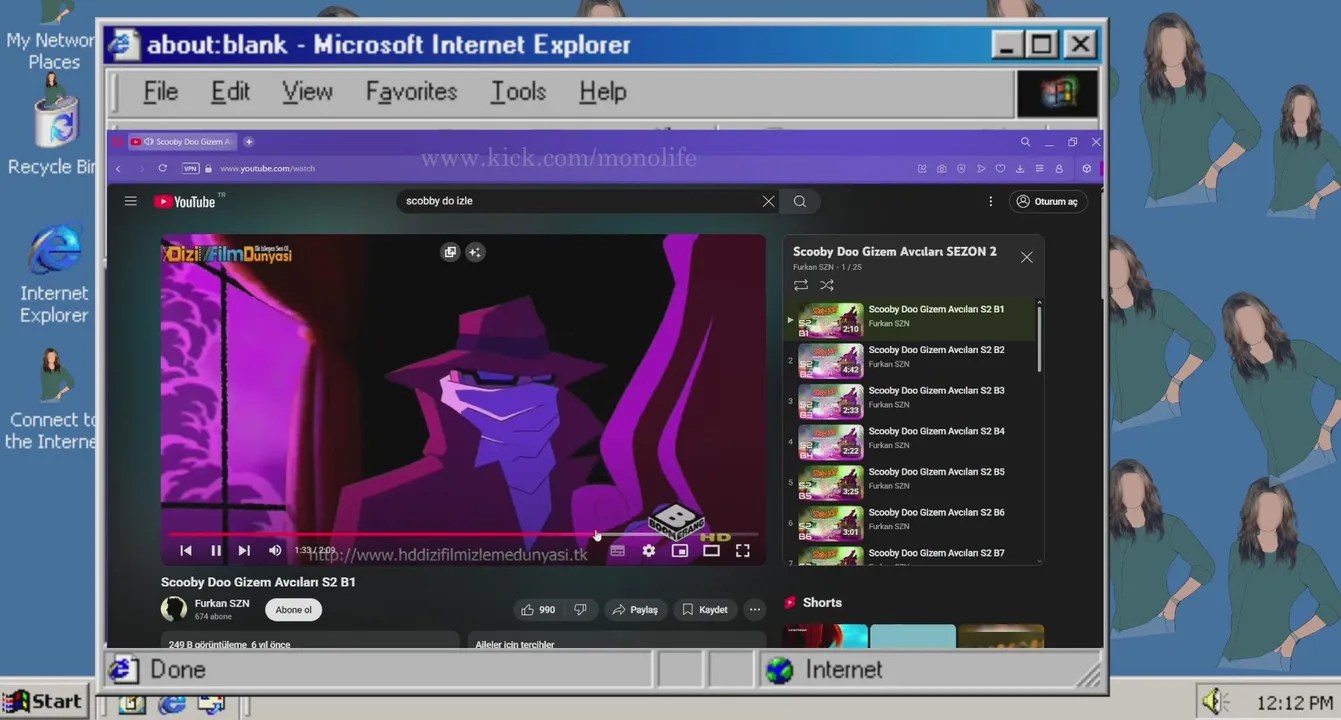Open the Internet Explorer View menu
The height and width of the screenshot is (720, 1341).
307,92
